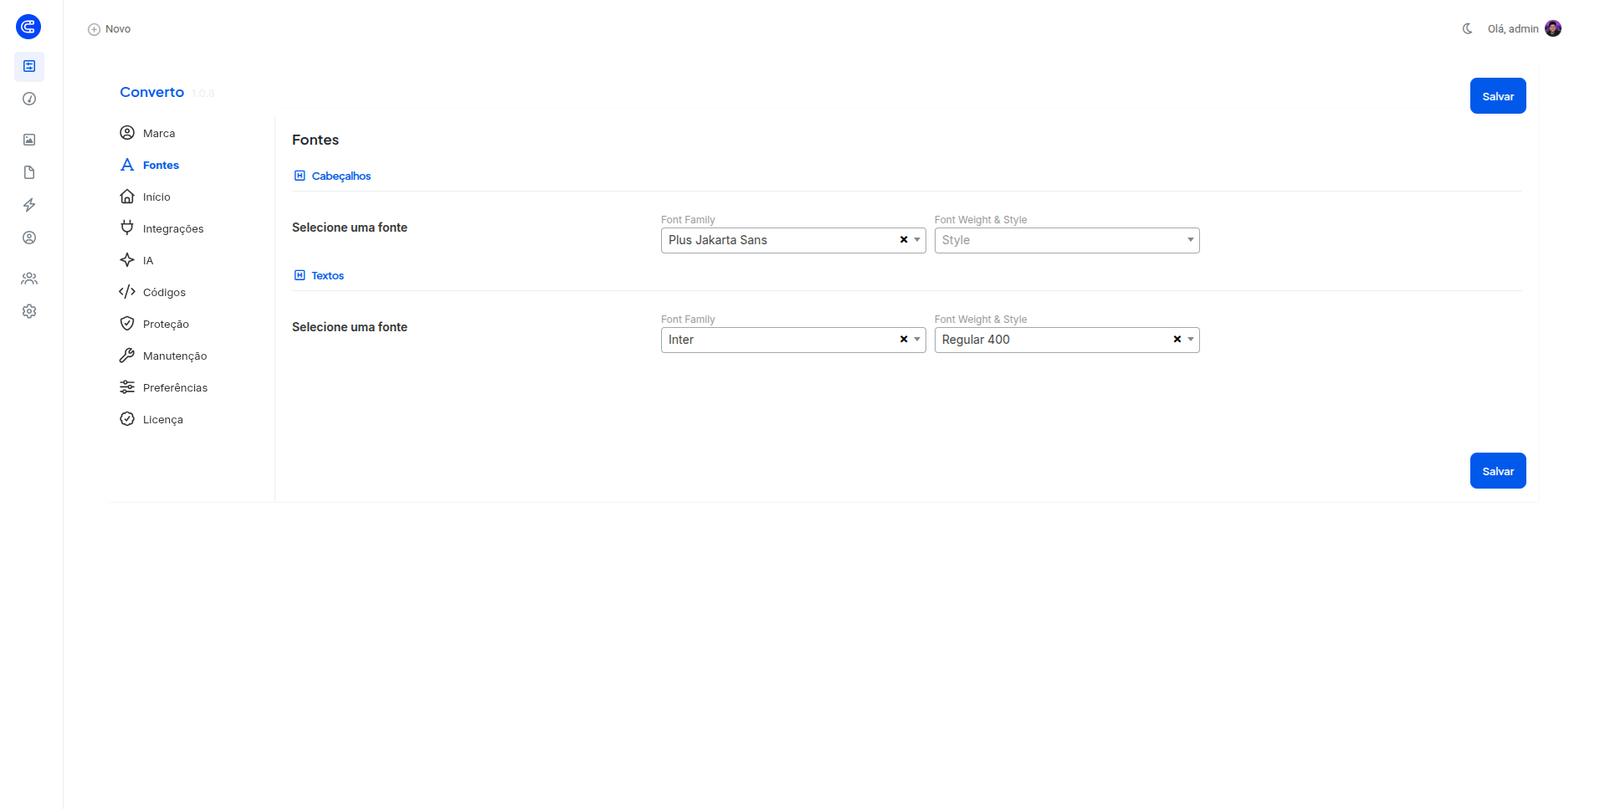Click Novo to create new
Image resolution: width=1600 pixels, height=809 pixels.
click(x=109, y=29)
